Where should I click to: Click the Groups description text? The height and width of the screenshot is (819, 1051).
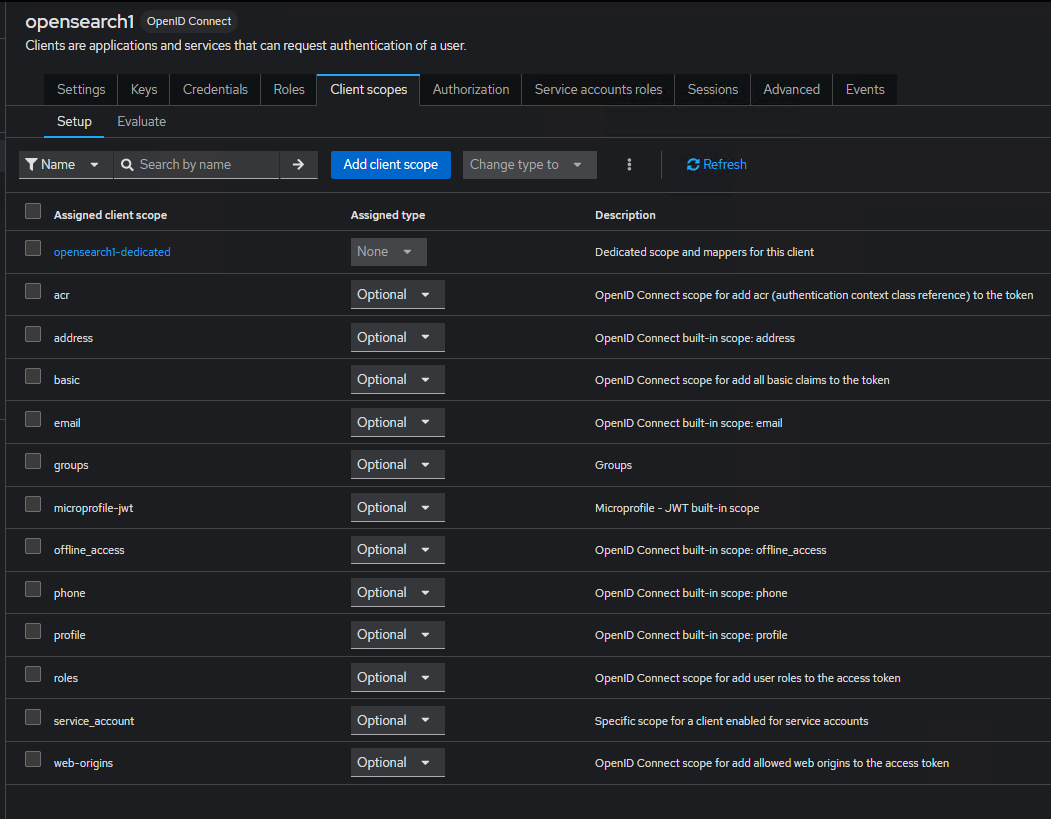click(x=613, y=465)
